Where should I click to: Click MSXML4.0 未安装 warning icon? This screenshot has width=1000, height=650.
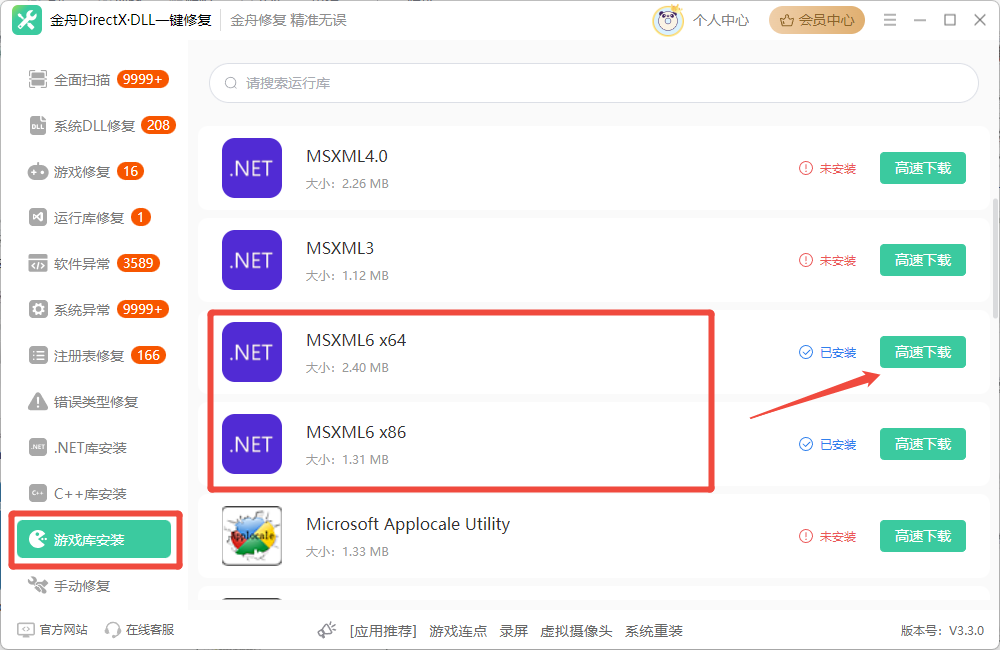(x=806, y=168)
